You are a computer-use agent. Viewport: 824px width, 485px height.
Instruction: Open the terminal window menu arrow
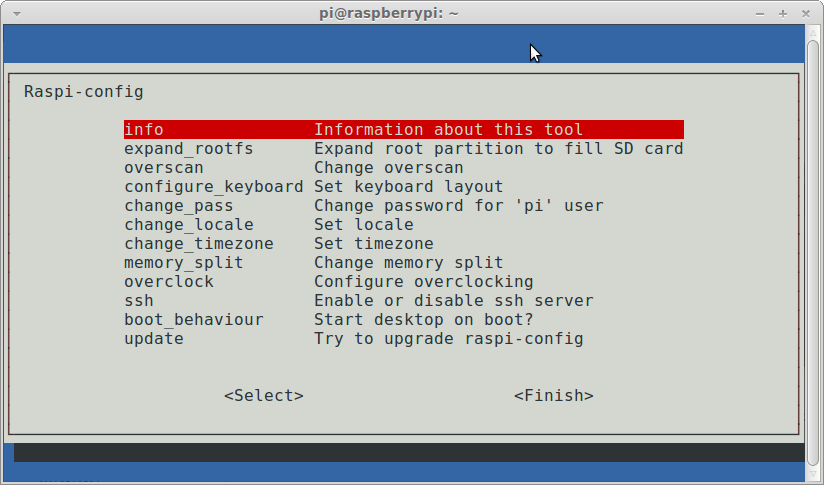point(17,14)
